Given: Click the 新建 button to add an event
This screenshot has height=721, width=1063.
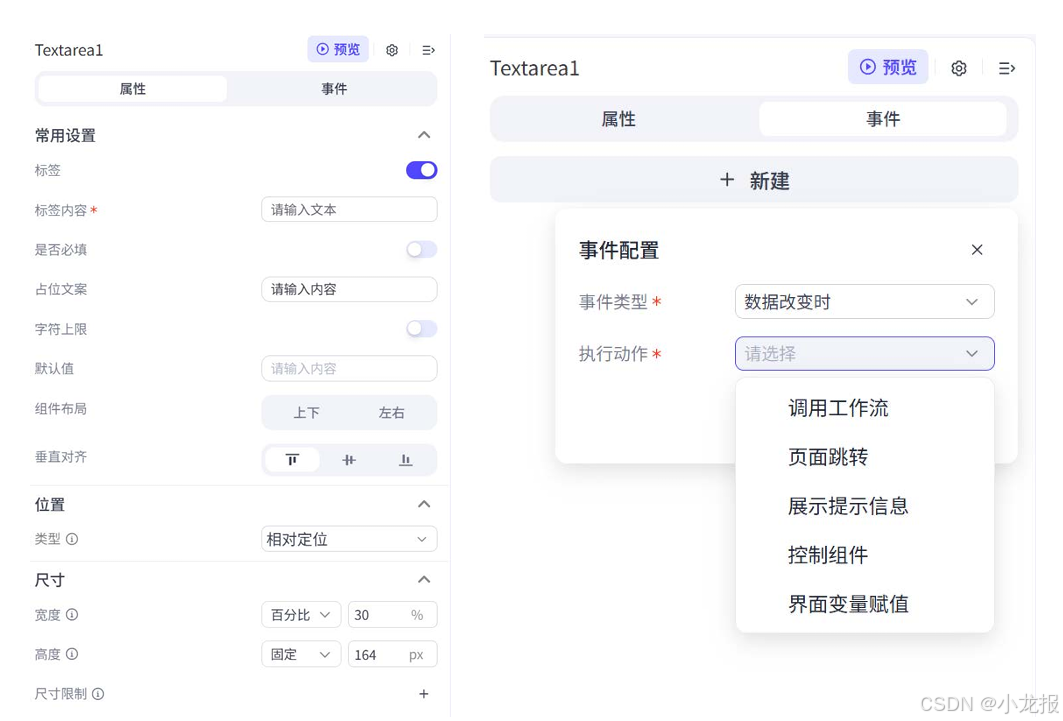Looking at the screenshot, I should [x=753, y=180].
